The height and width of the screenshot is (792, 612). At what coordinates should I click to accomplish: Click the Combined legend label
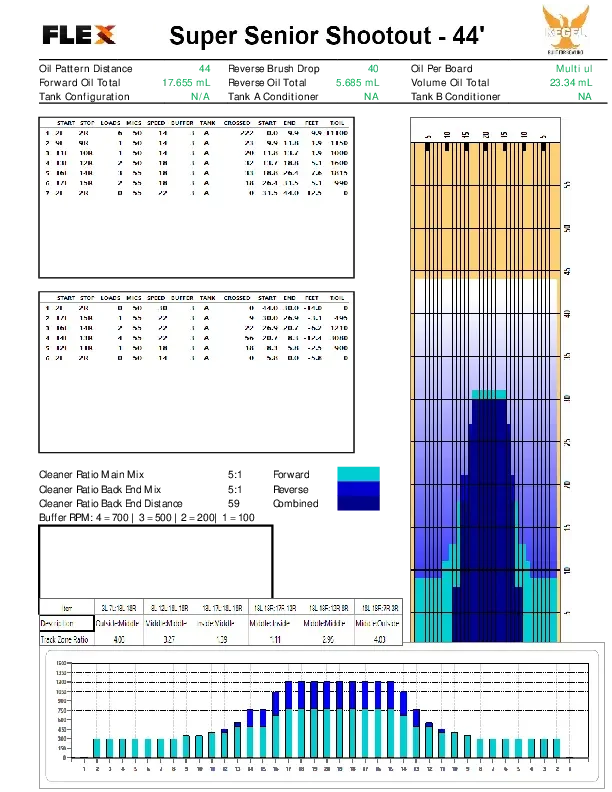[295, 504]
